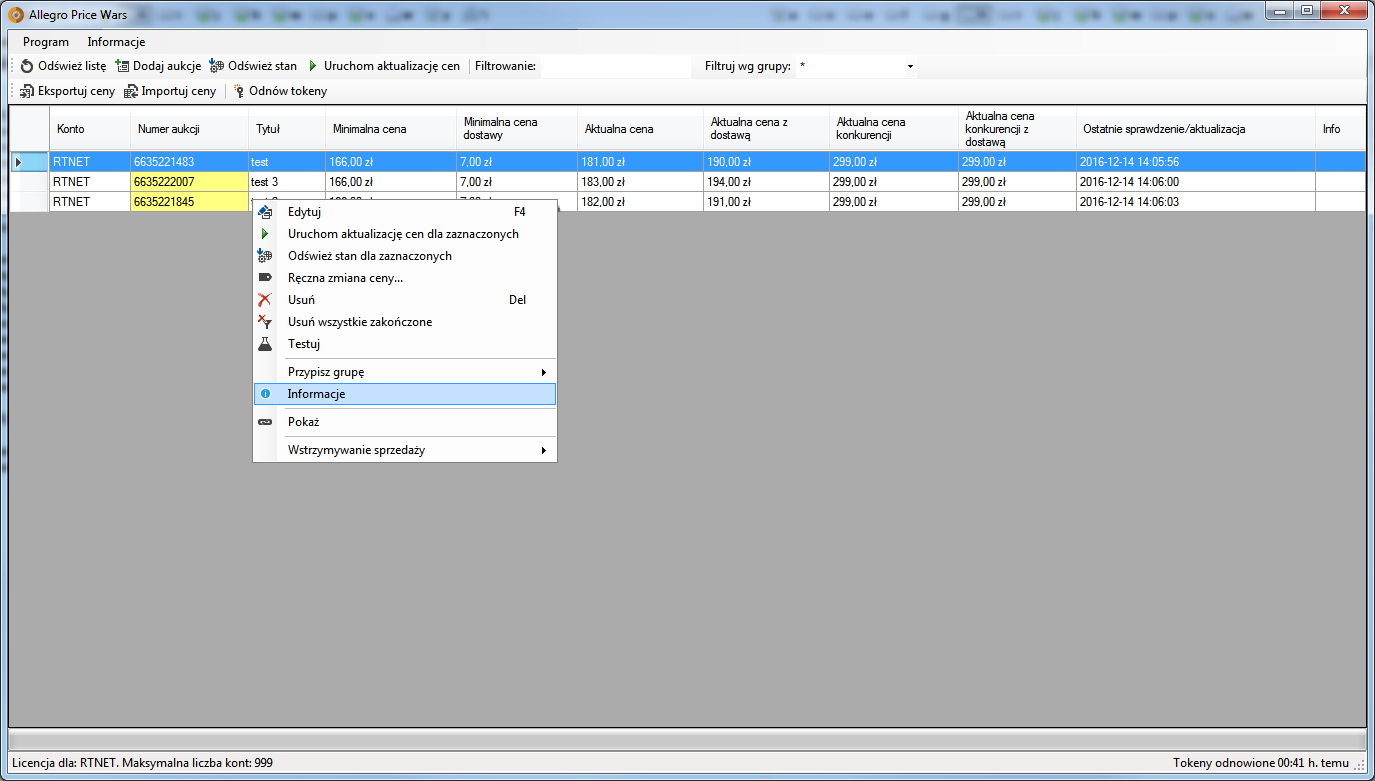Click auction number 6635221483 cell
This screenshot has height=781, width=1375.
[x=189, y=162]
